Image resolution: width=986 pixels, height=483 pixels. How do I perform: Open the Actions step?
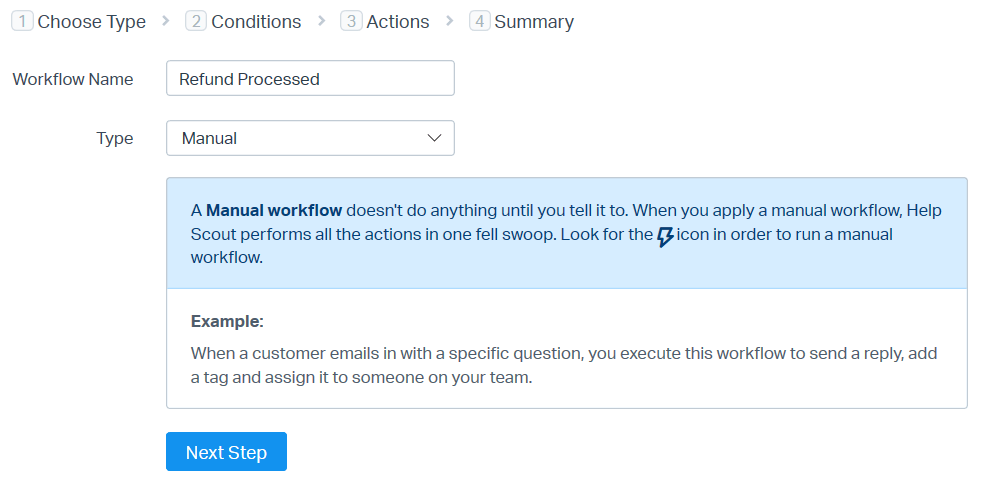[398, 21]
